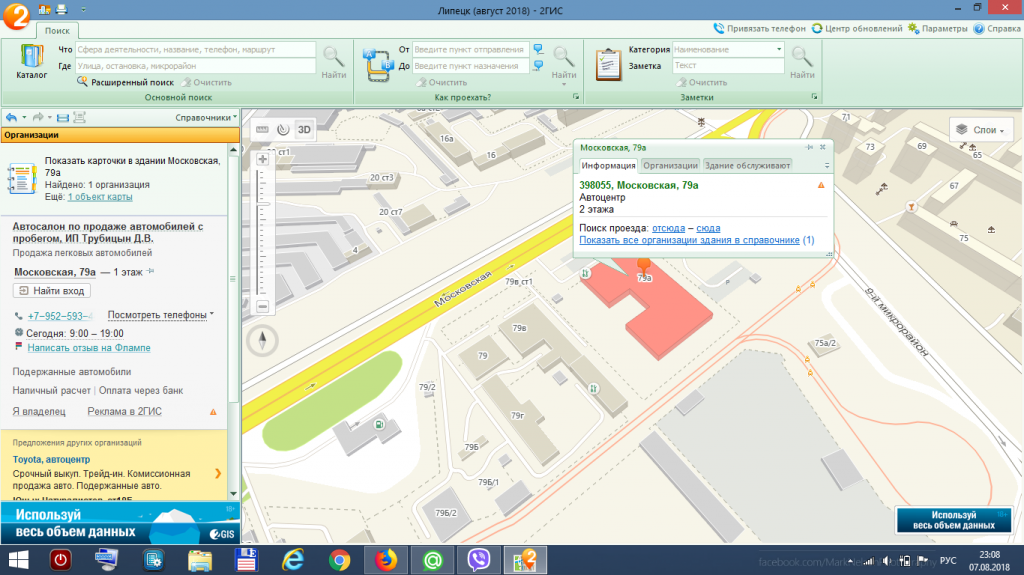Expand Заметки group launcher
Screen dimensions: 1024x575
coord(814,97)
